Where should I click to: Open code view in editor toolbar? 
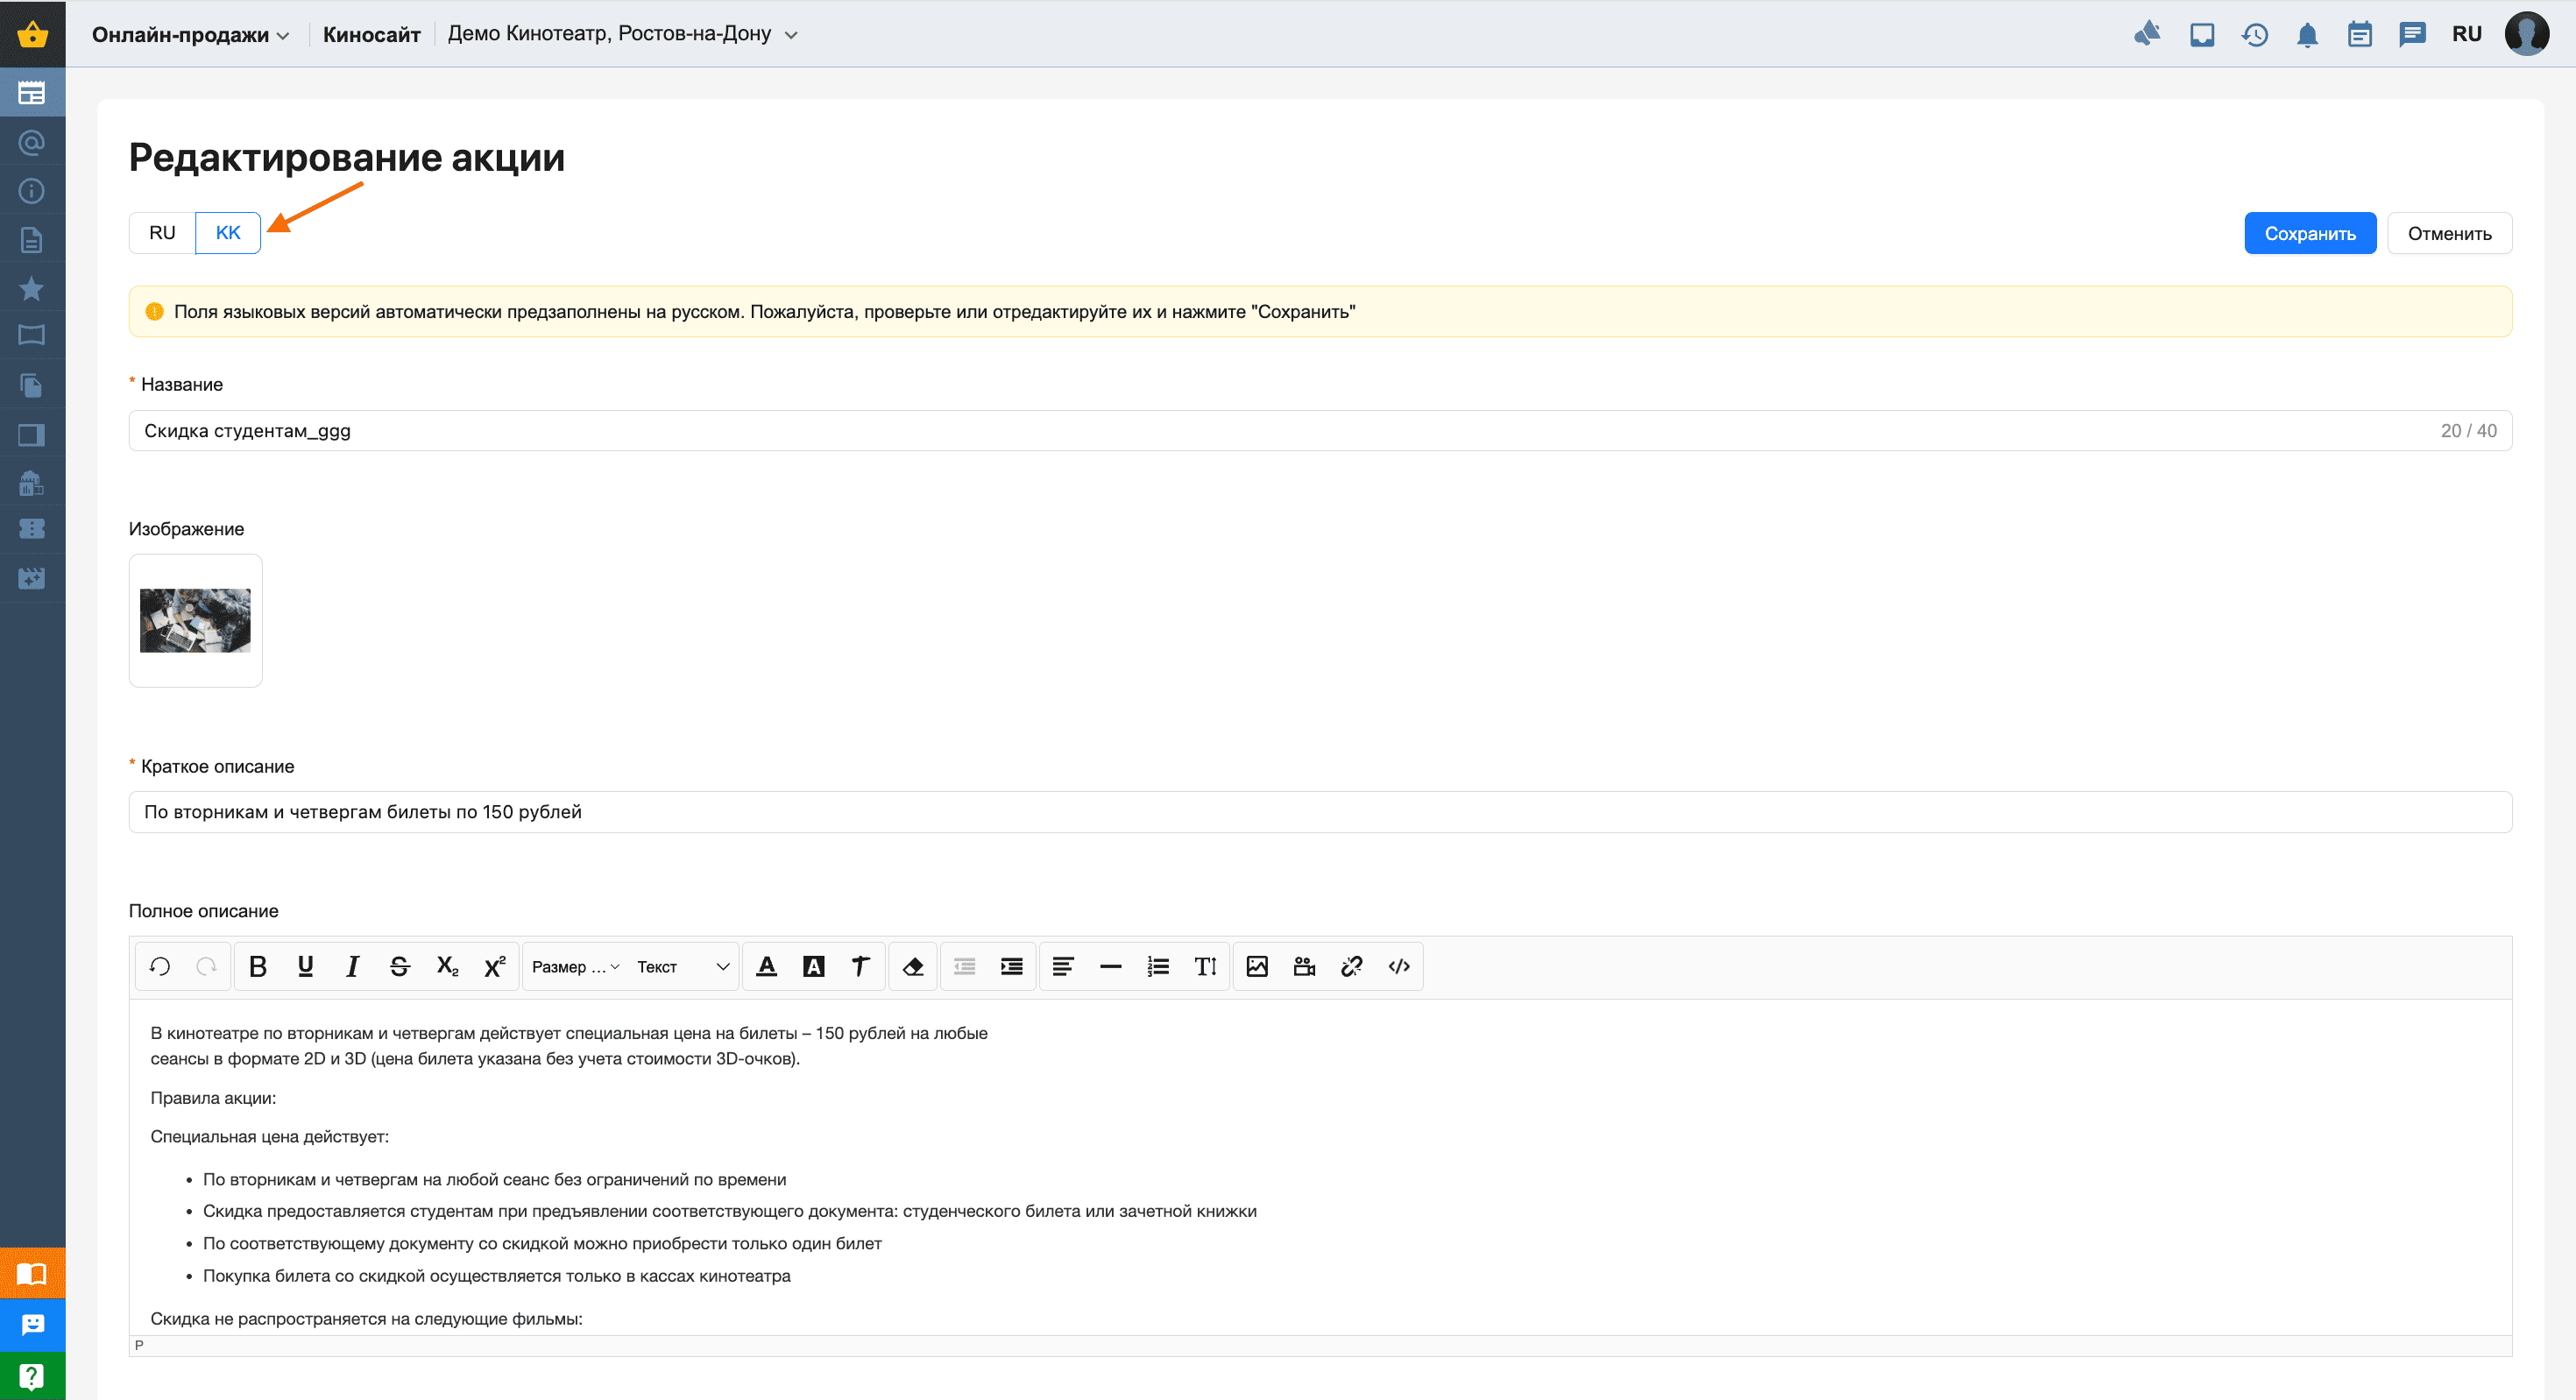coord(1399,966)
